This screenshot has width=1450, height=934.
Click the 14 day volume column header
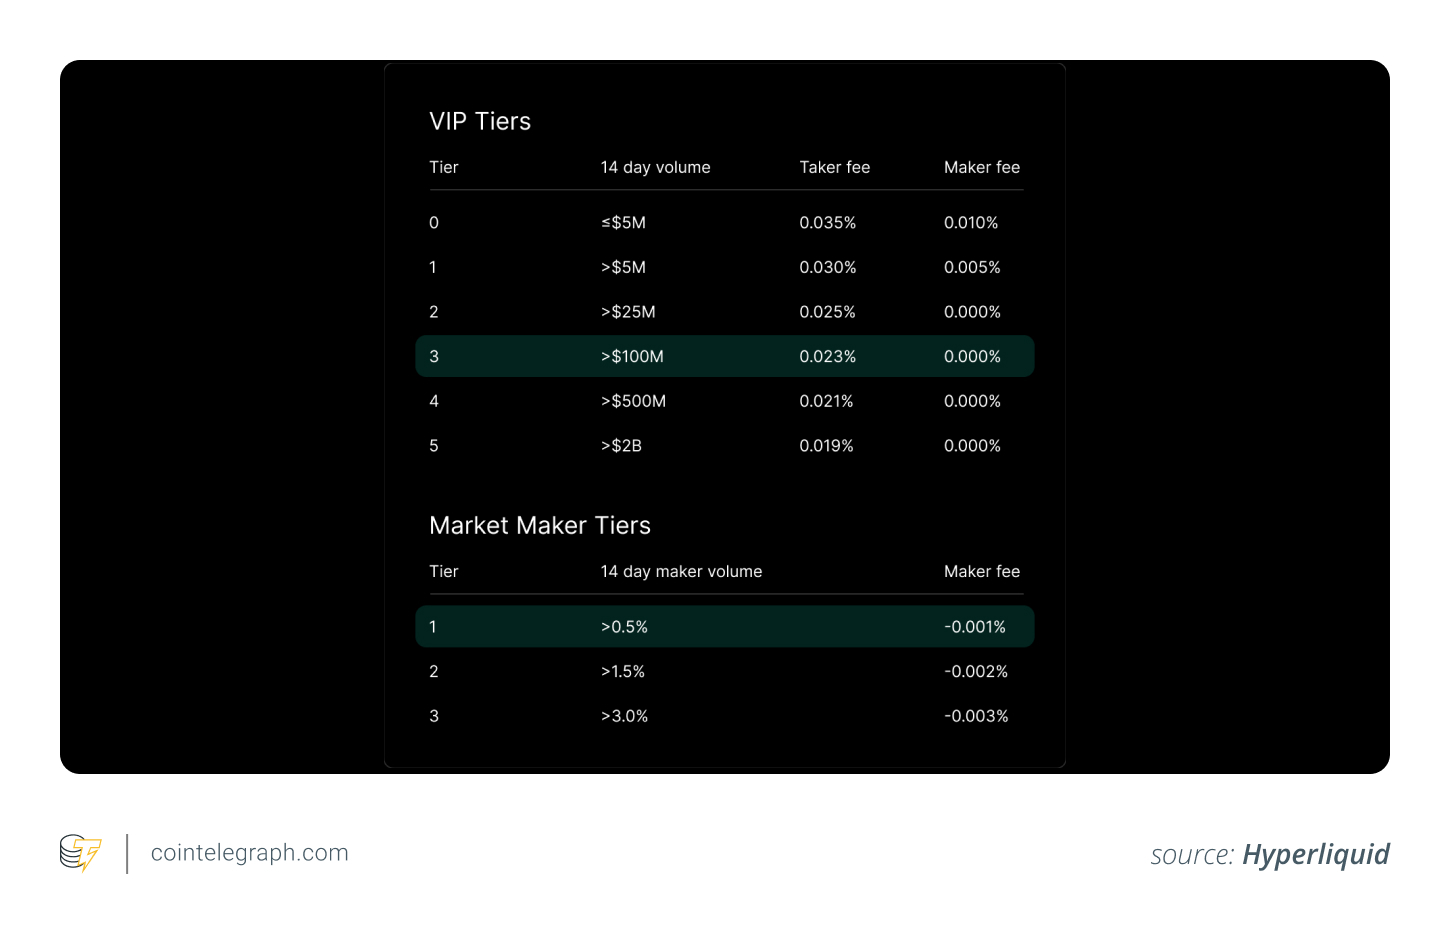655,168
